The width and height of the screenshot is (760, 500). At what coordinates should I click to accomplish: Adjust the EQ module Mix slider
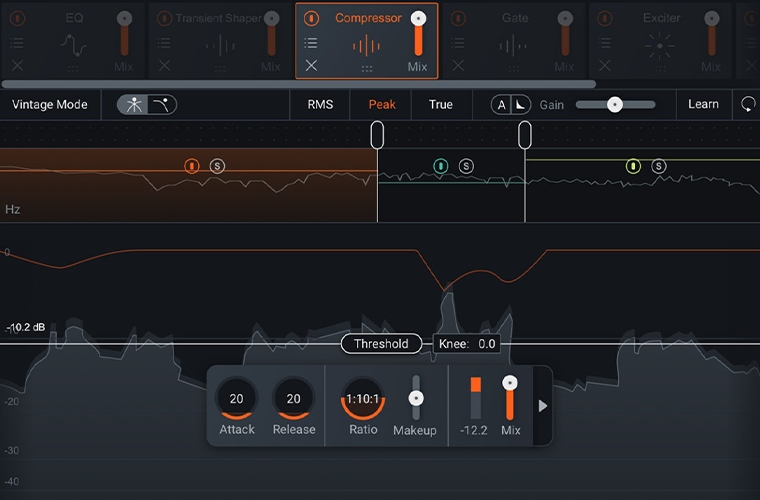point(125,34)
